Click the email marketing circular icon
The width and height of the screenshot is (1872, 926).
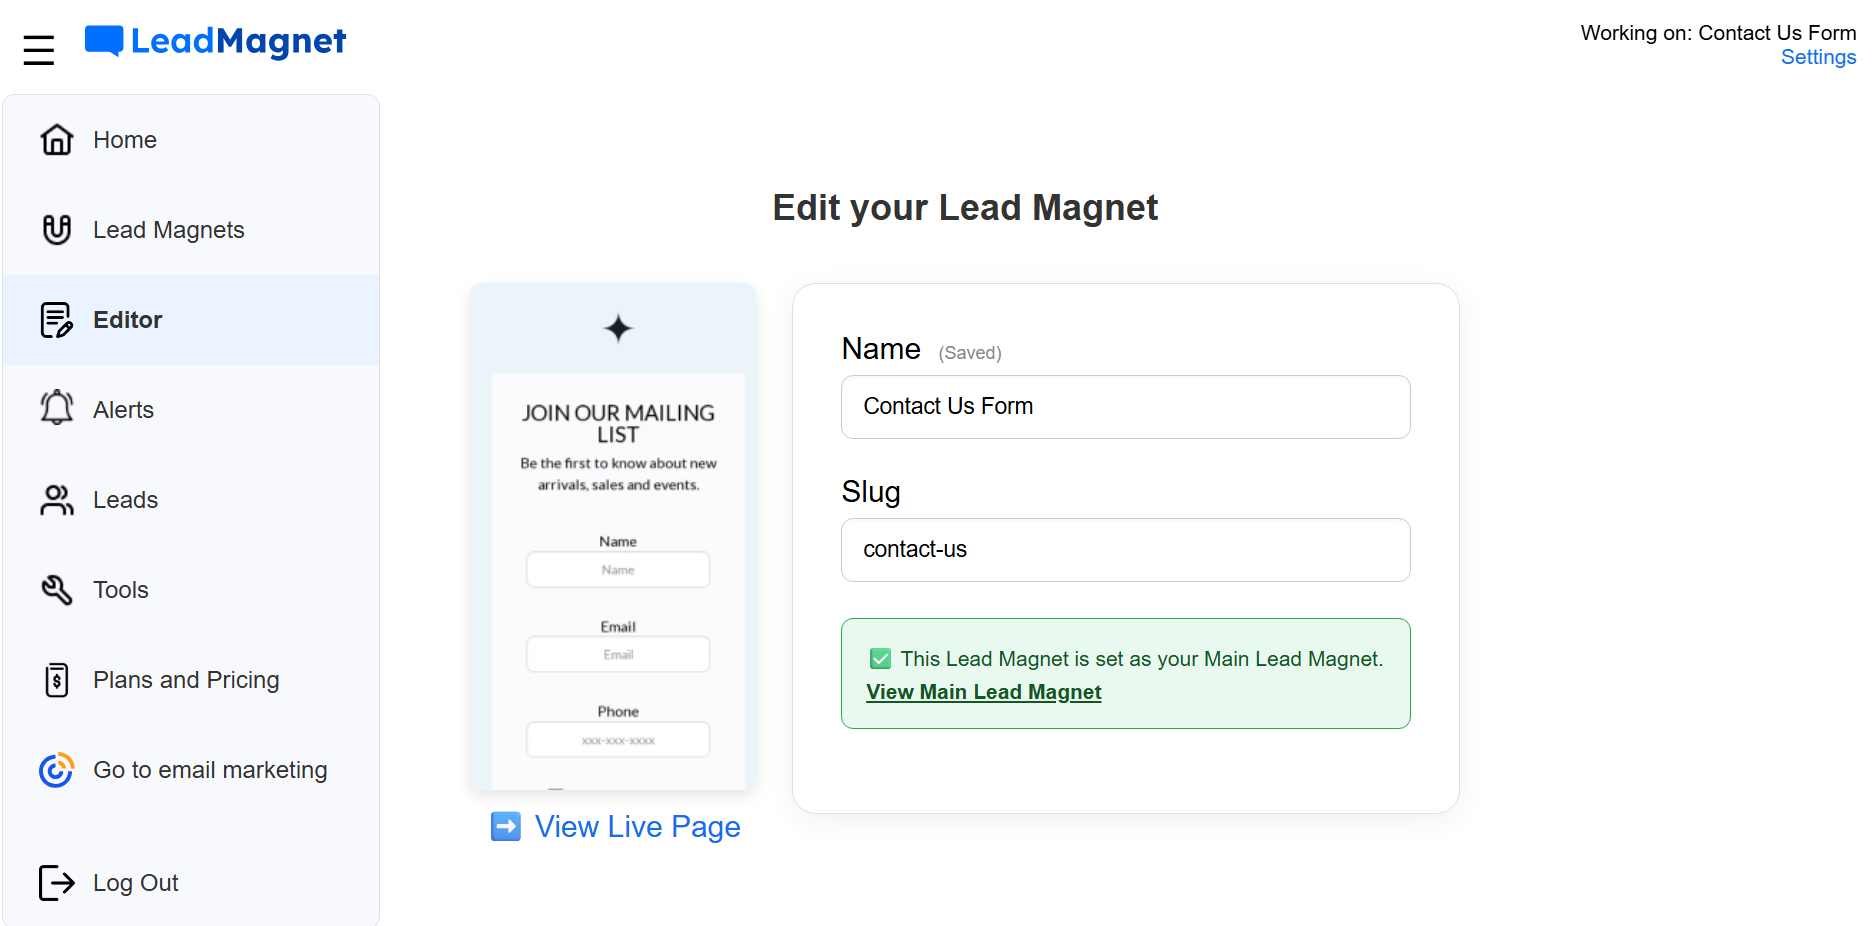(56, 770)
